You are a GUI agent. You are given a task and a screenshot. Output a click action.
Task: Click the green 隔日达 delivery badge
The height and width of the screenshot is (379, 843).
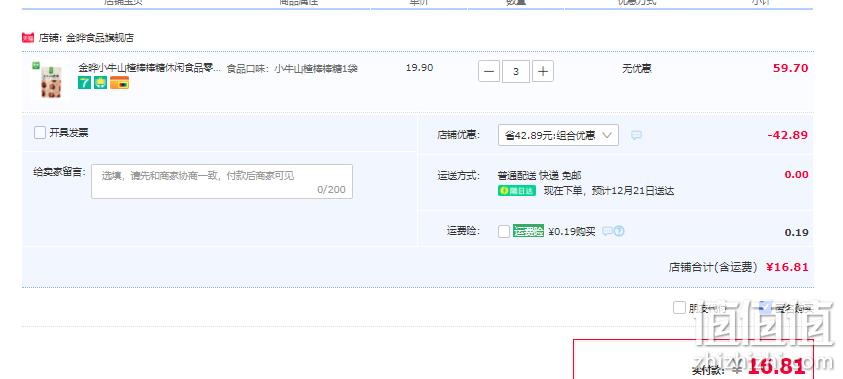(517, 191)
